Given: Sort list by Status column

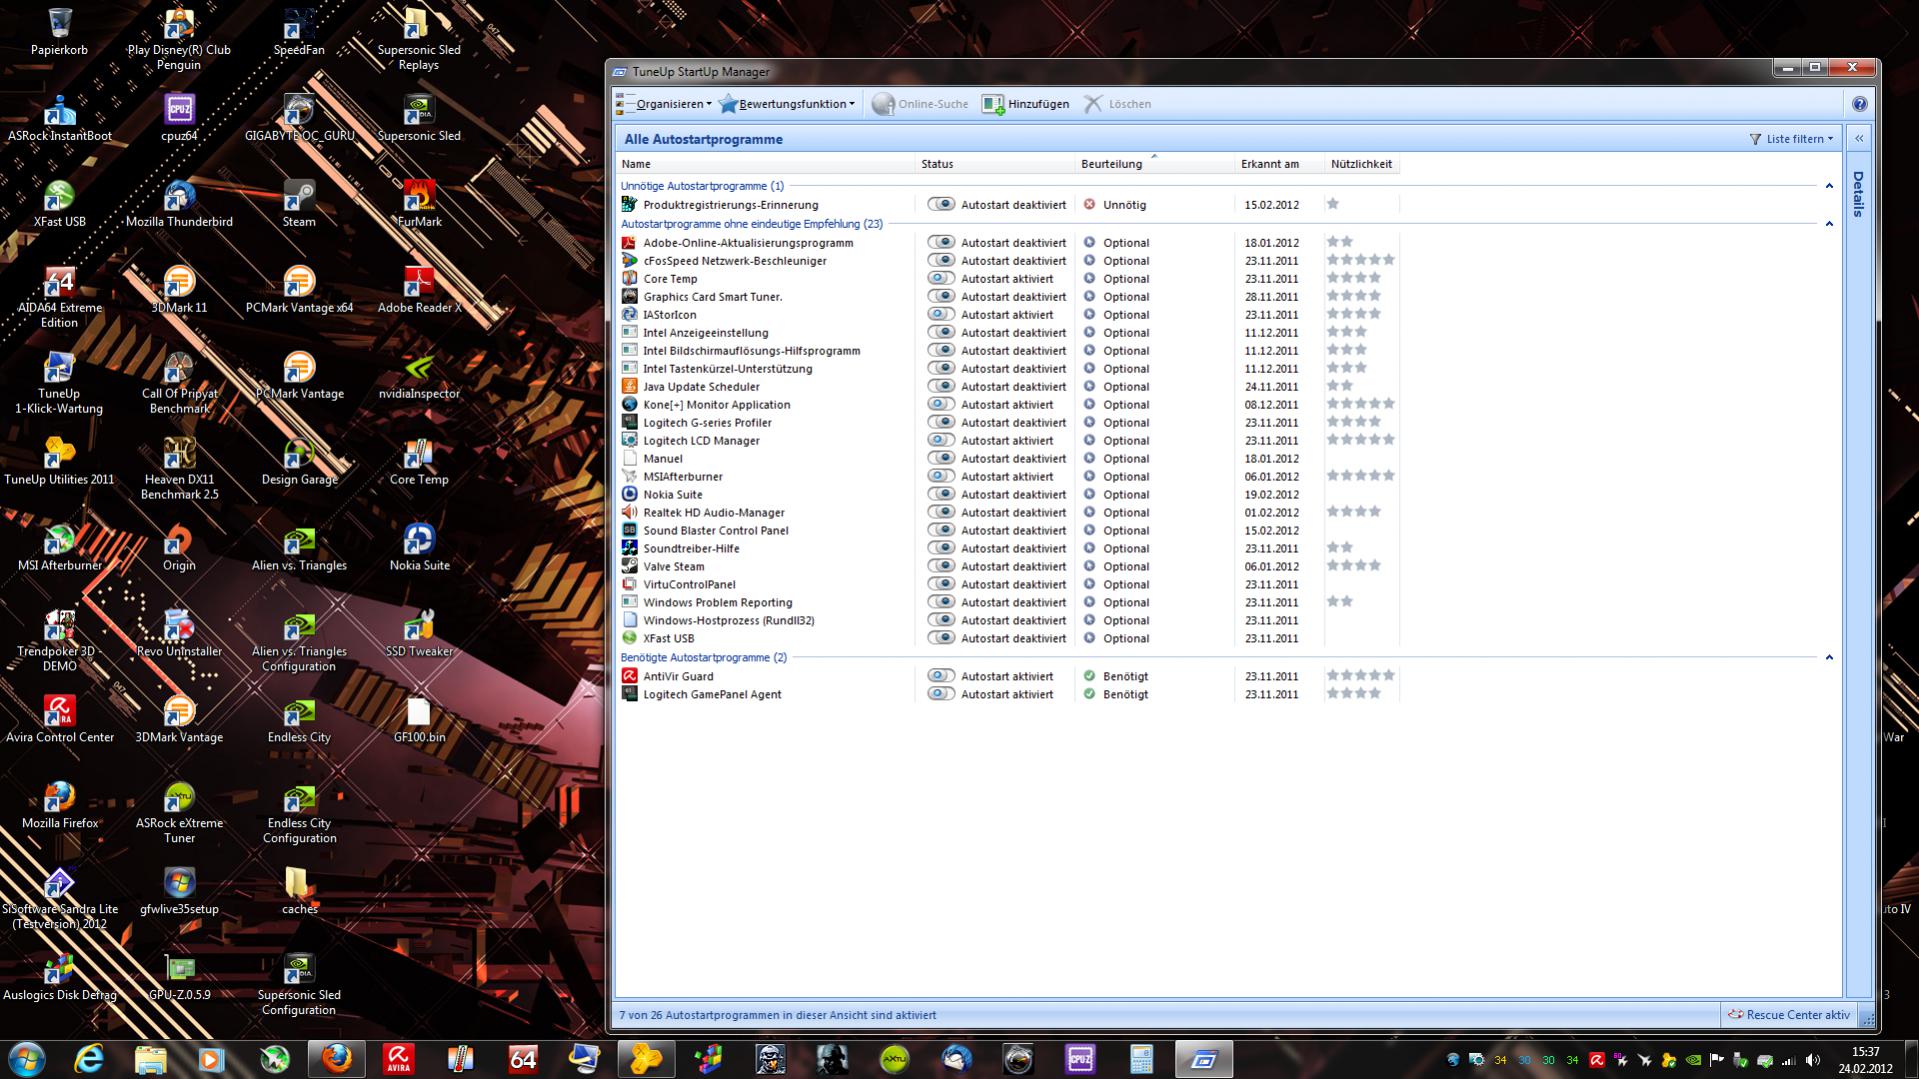Looking at the screenshot, I should [x=996, y=164].
